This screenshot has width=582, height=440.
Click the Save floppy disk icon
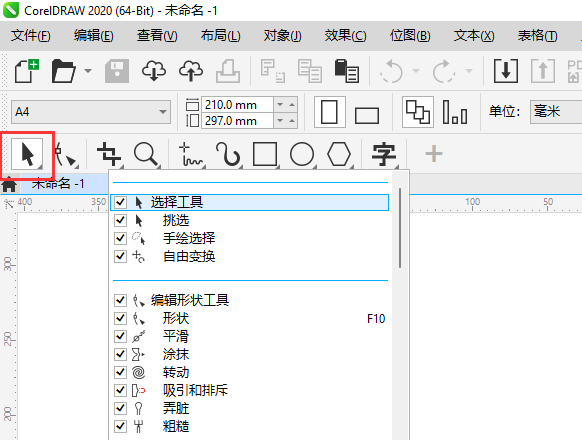pyautogui.click(x=117, y=71)
